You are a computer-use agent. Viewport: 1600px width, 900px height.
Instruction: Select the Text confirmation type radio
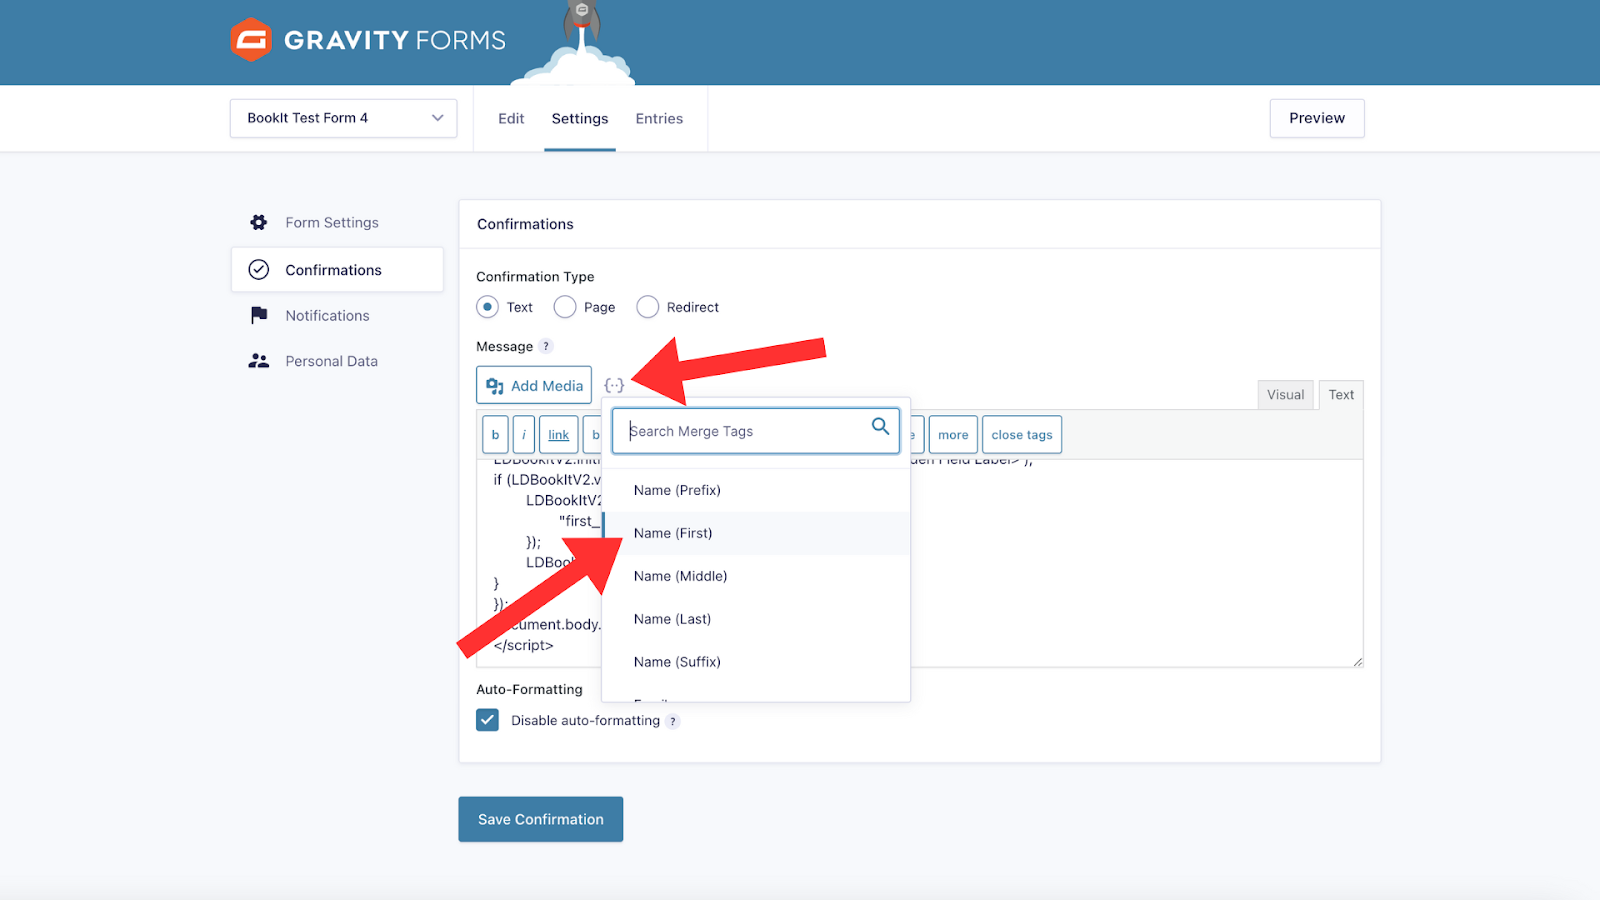[x=487, y=307]
